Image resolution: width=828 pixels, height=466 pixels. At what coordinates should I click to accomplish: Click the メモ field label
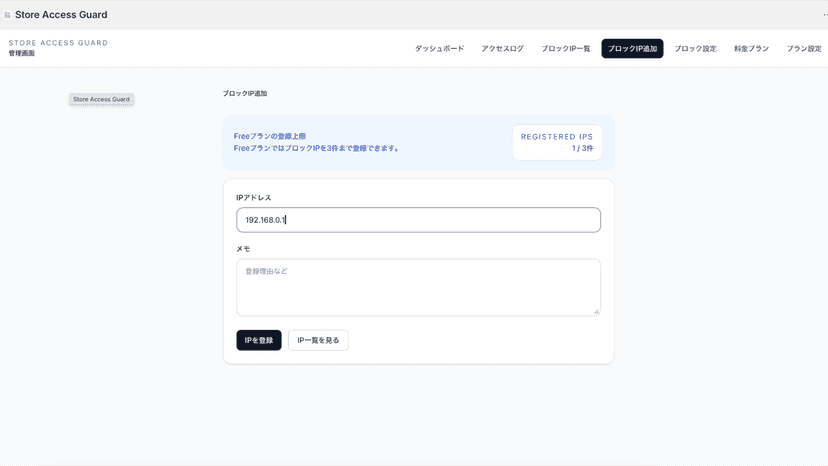pyautogui.click(x=243, y=249)
